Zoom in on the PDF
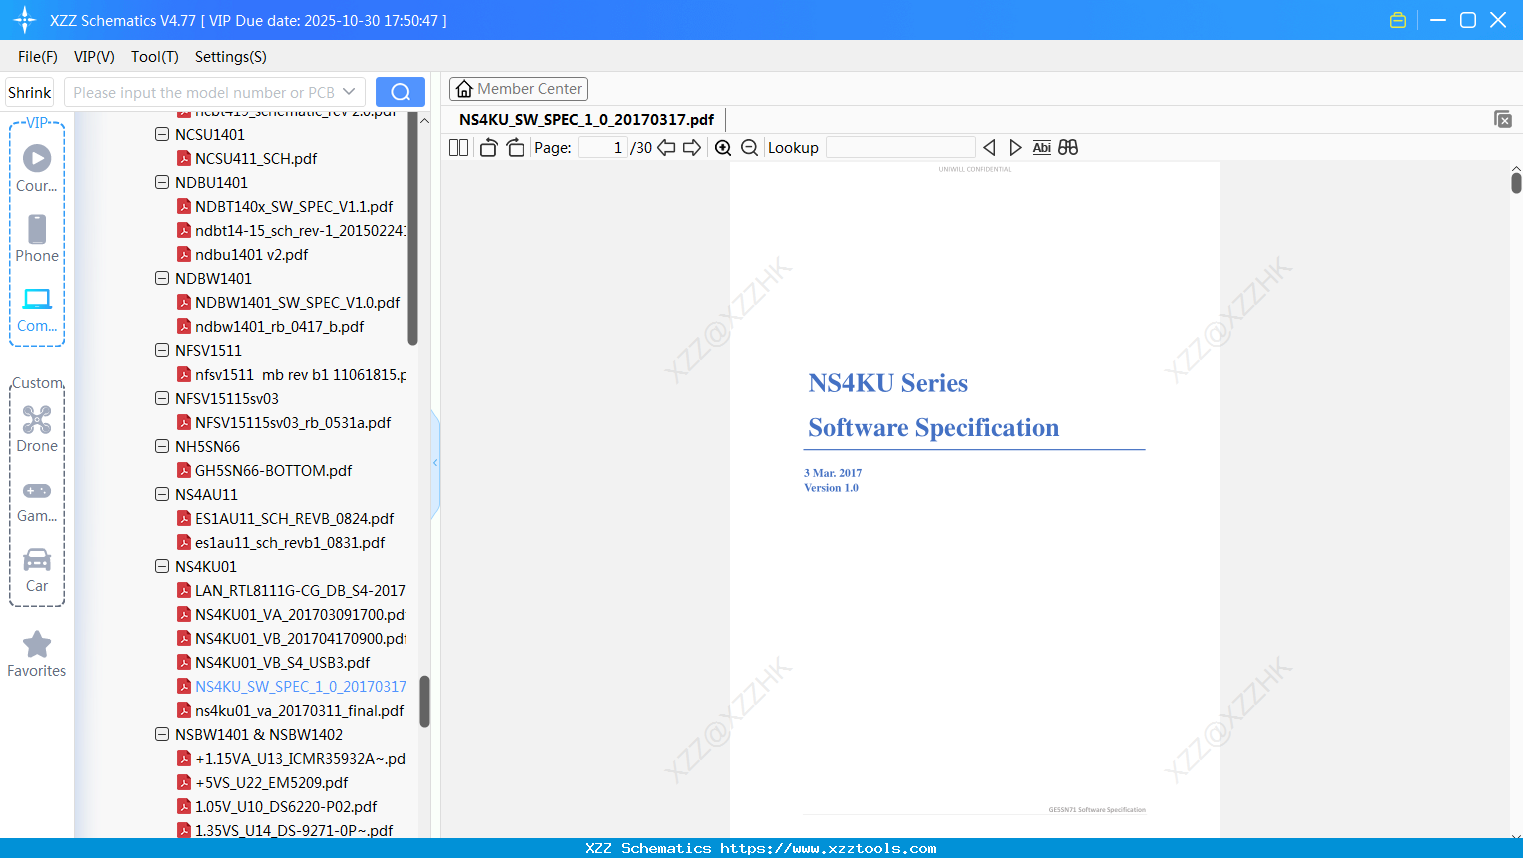 coord(723,147)
